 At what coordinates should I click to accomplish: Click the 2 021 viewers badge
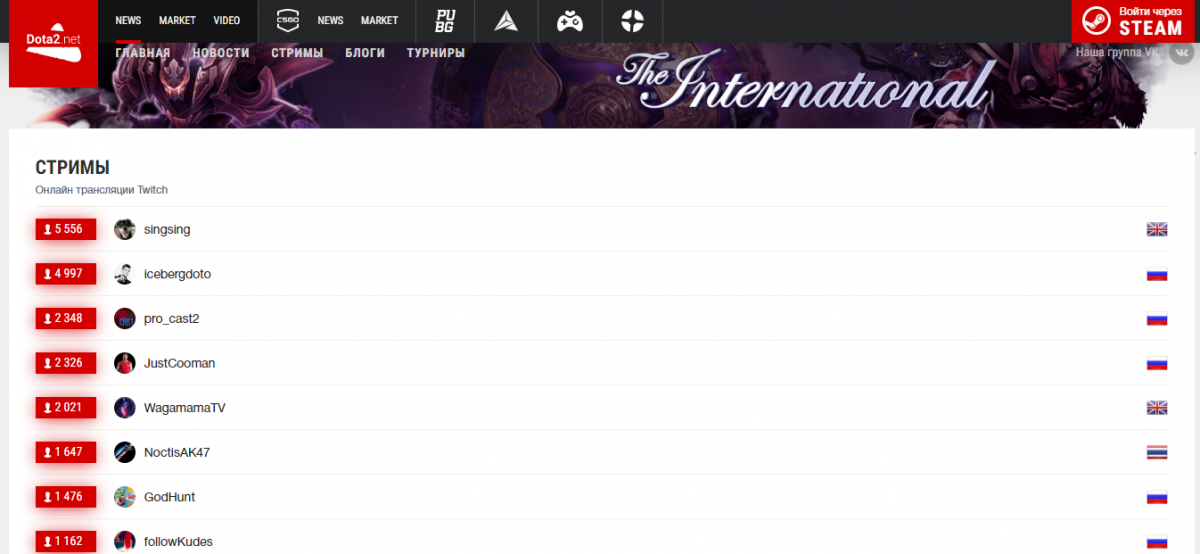66,408
